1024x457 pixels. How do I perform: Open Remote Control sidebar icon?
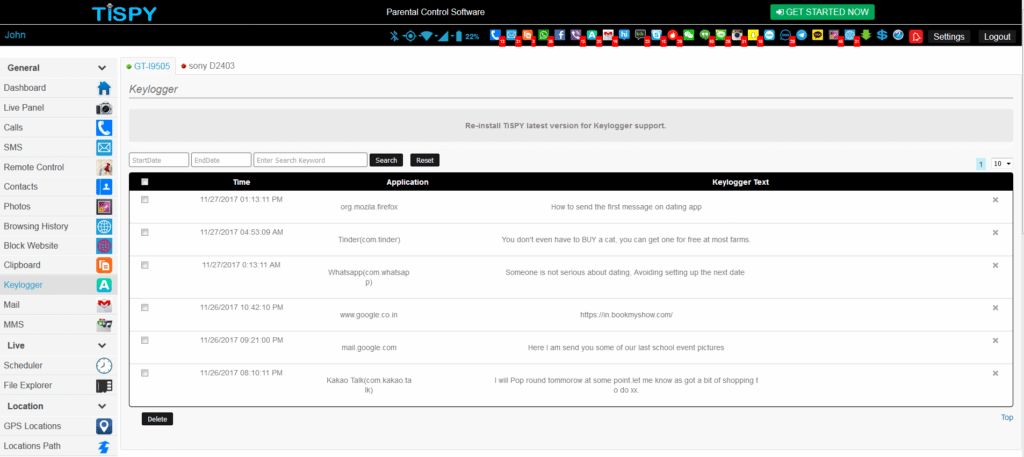(x=104, y=167)
